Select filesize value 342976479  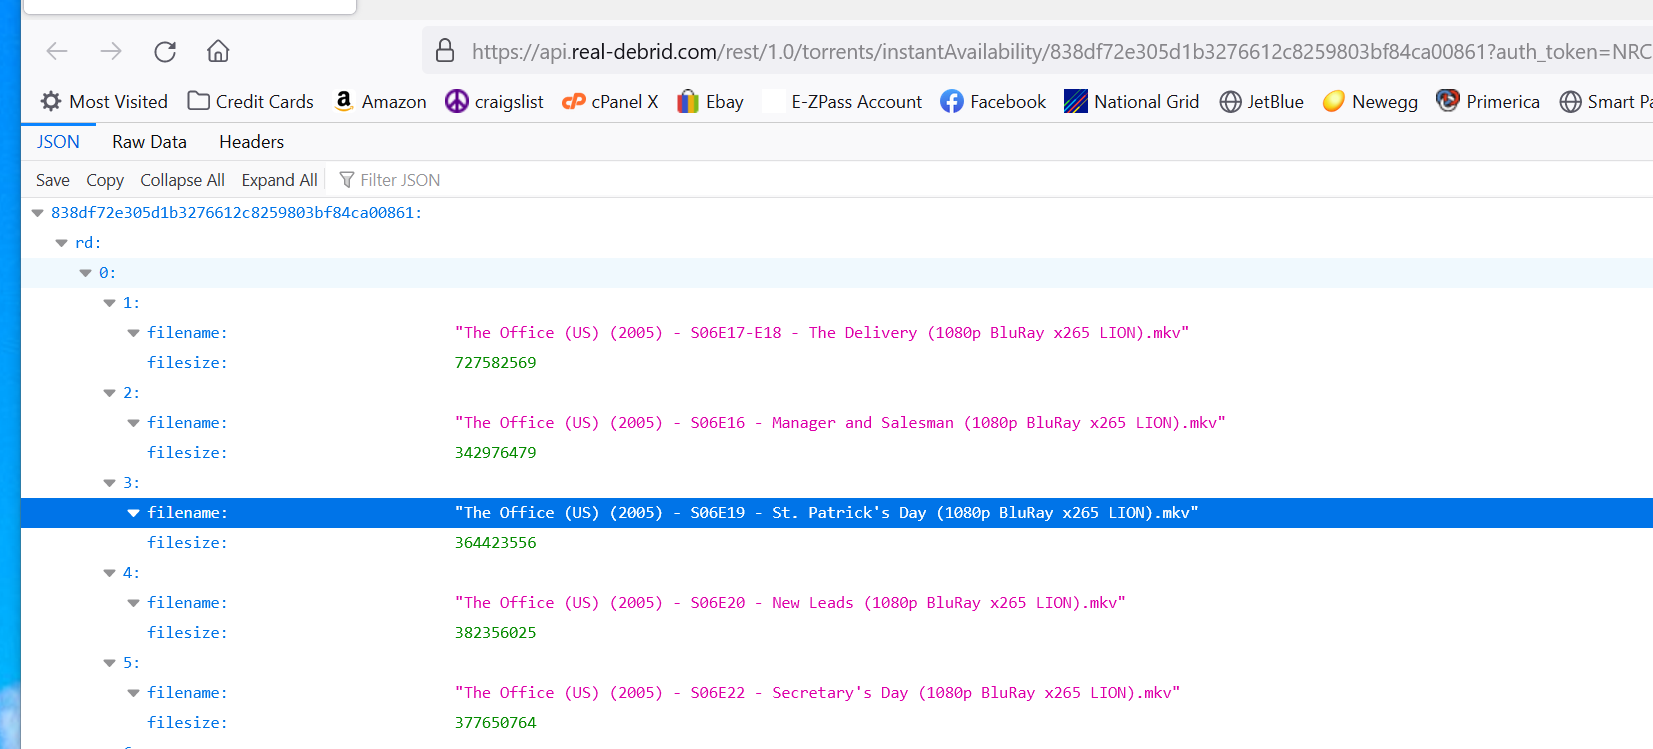pyautogui.click(x=496, y=453)
